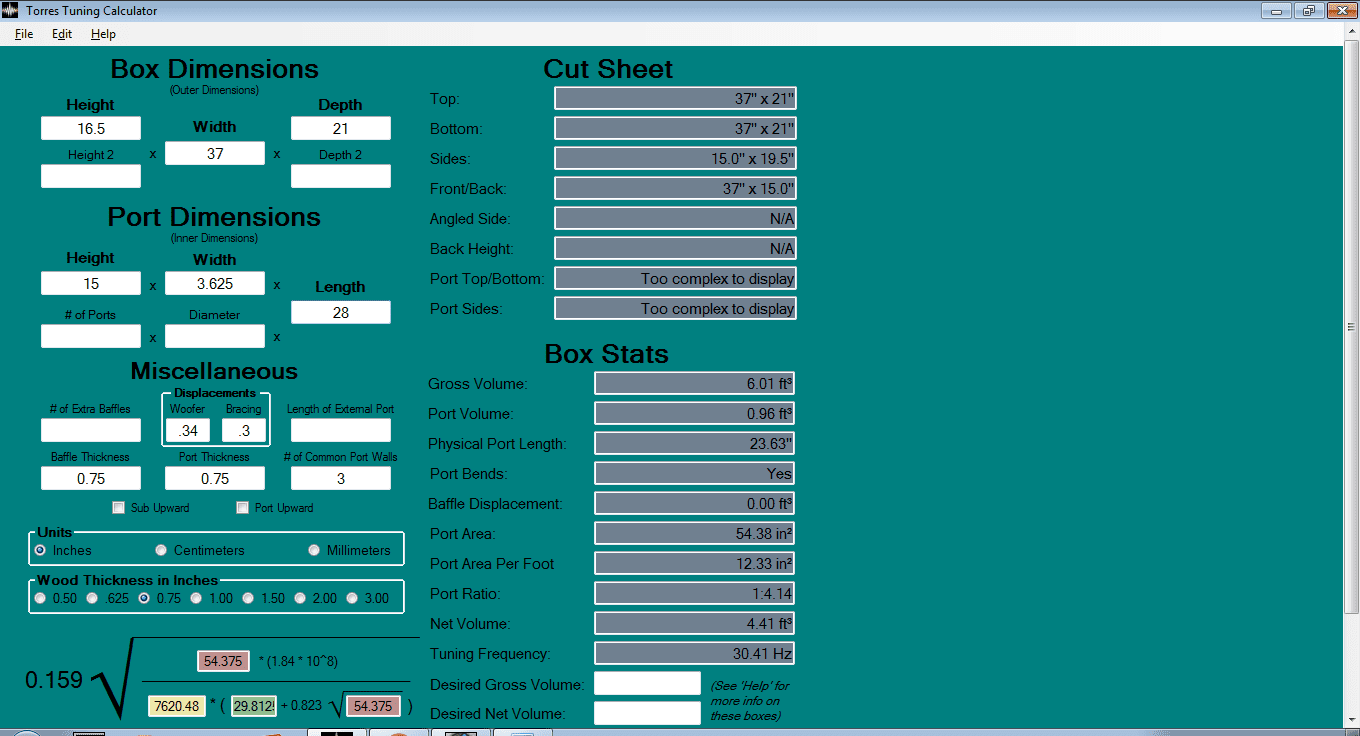Open the Edit menu
Screen dimensions: 1360x736
62,34
